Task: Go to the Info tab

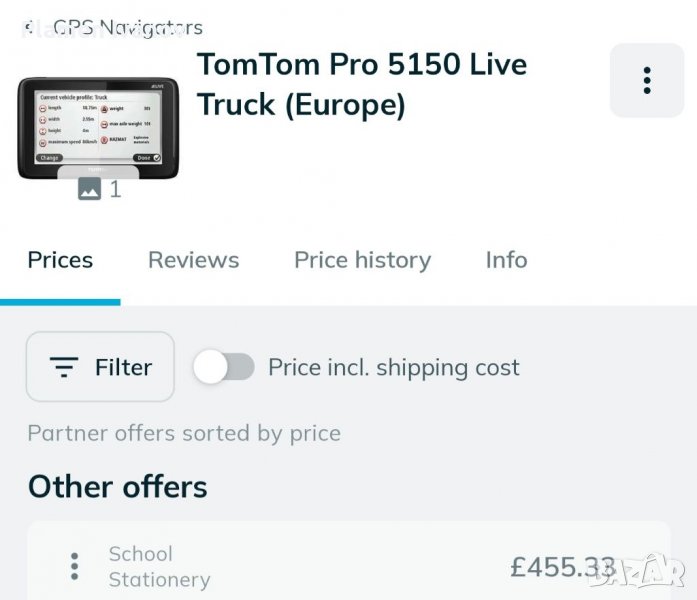Action: (506, 260)
